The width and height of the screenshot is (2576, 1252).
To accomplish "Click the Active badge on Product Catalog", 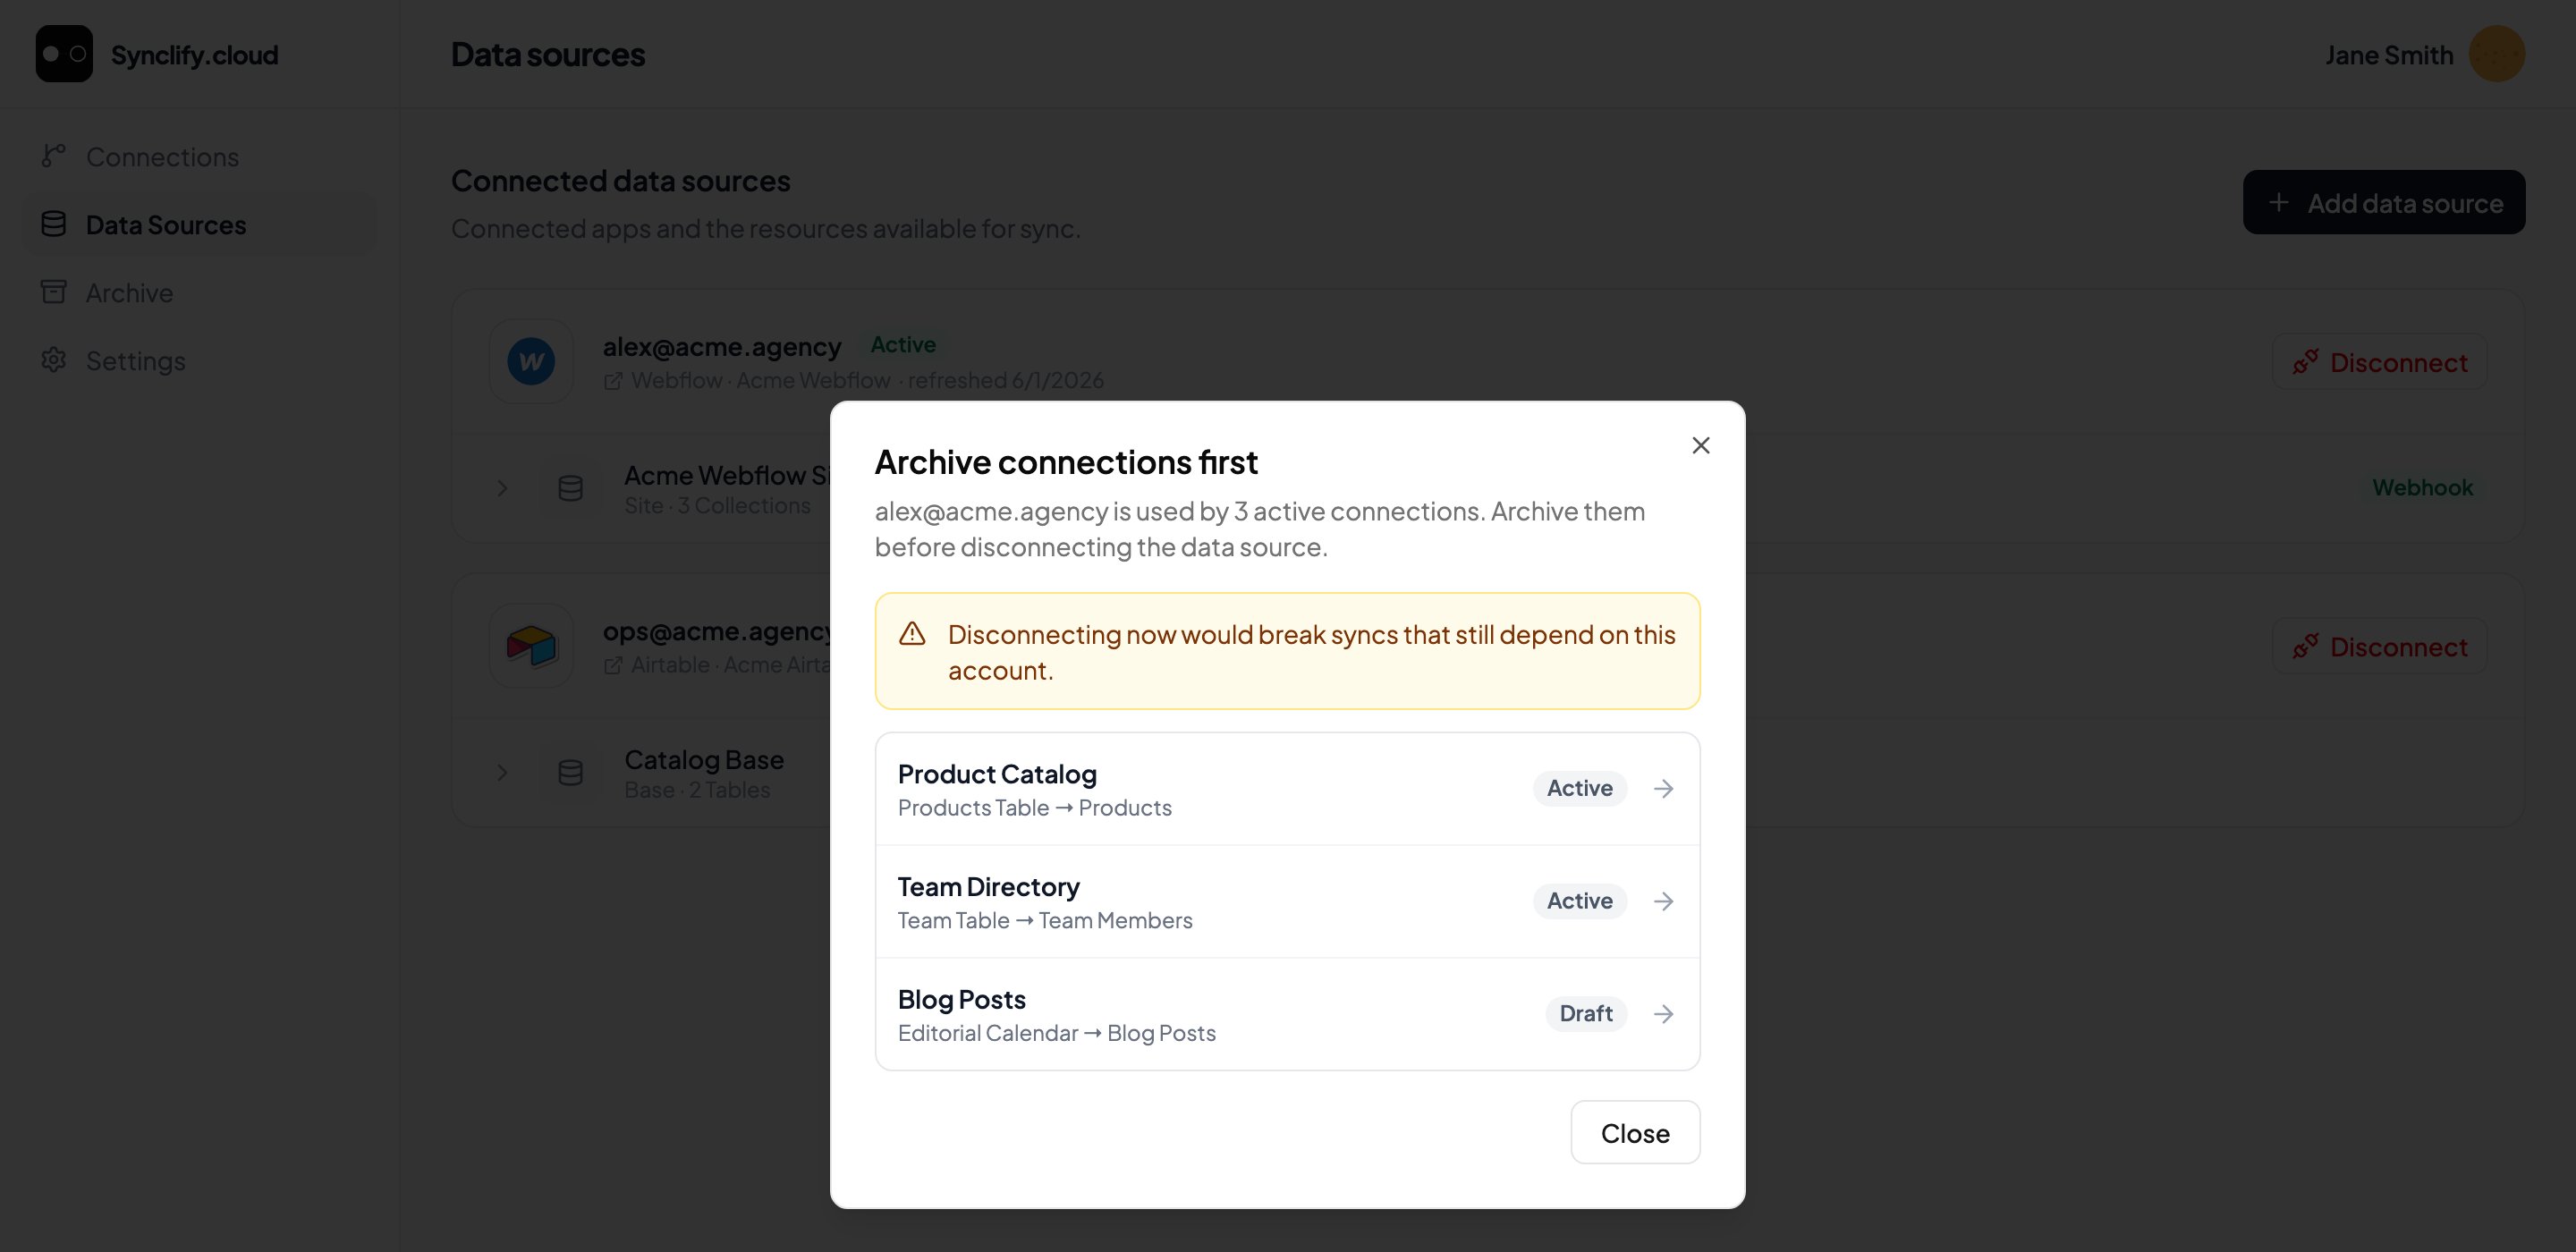I will point(1579,788).
